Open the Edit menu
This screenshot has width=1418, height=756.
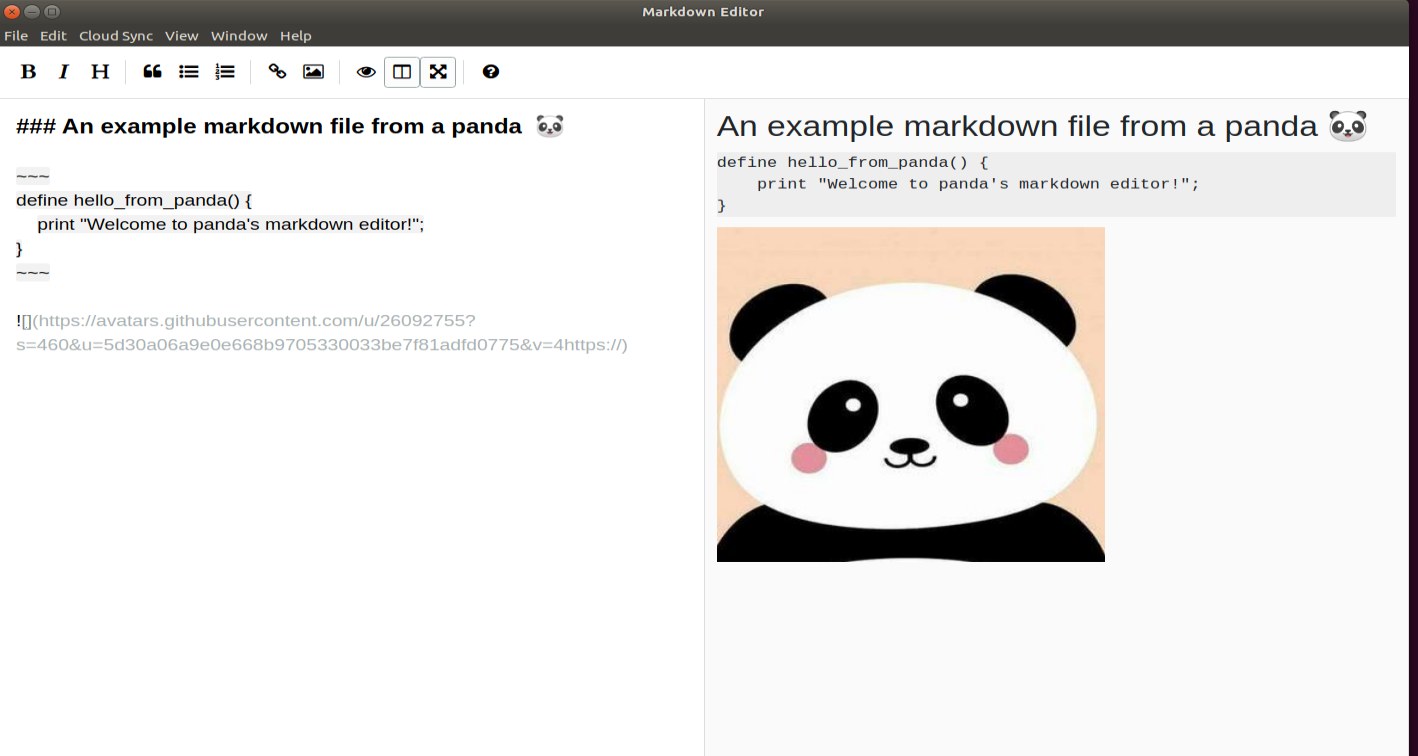pos(53,36)
